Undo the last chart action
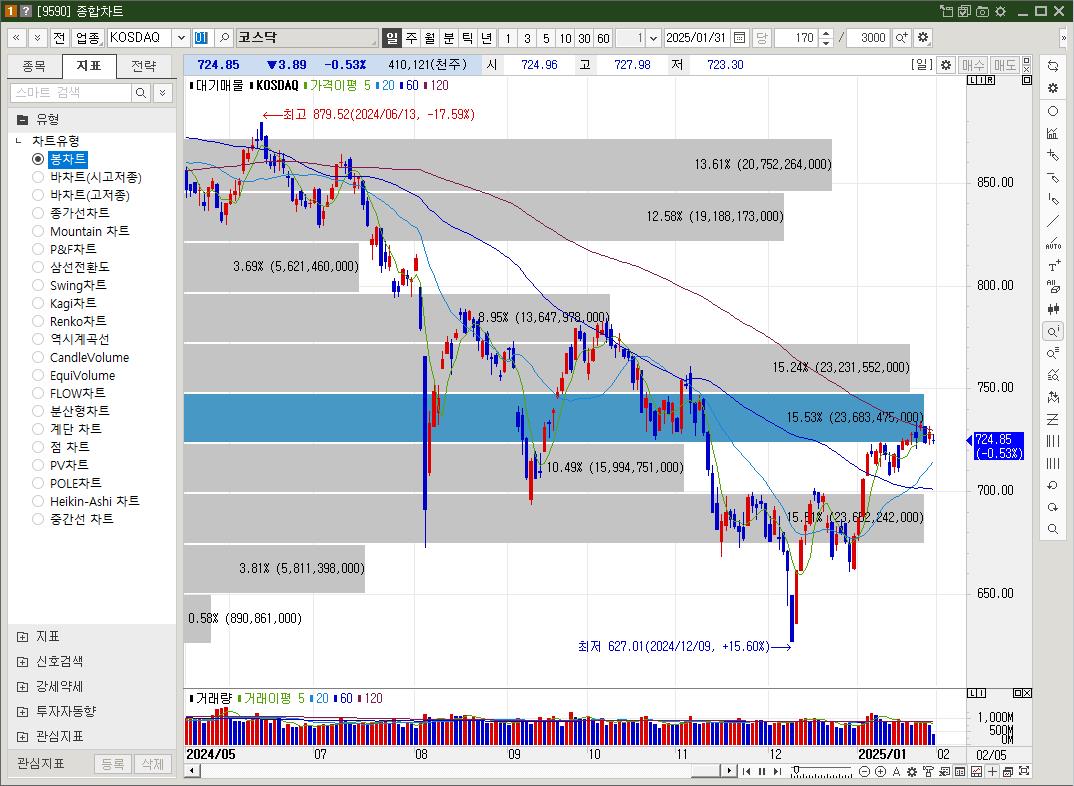The height and width of the screenshot is (786, 1074). pyautogui.click(x=1053, y=485)
